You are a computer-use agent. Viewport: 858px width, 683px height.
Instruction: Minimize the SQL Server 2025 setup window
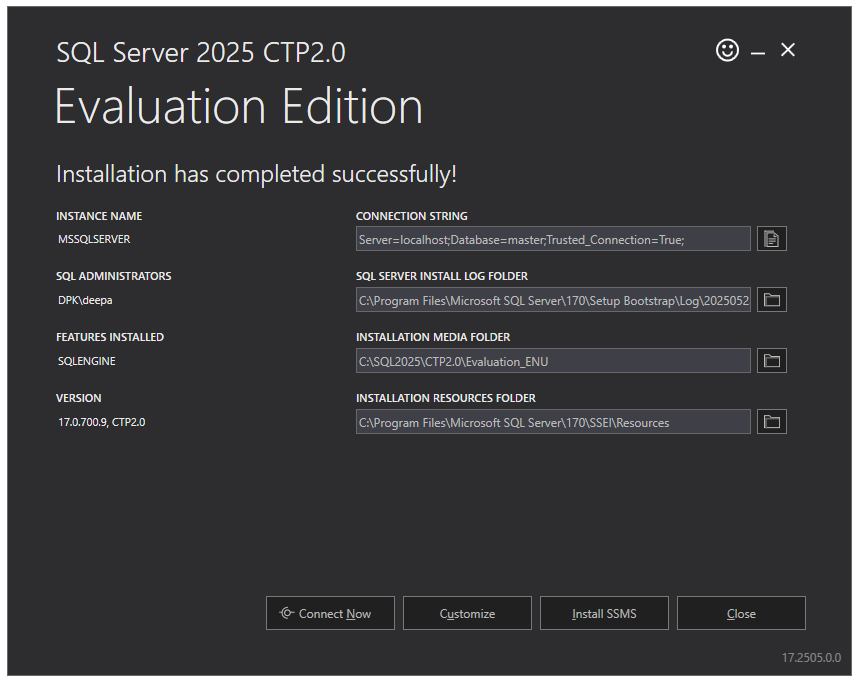(x=757, y=49)
